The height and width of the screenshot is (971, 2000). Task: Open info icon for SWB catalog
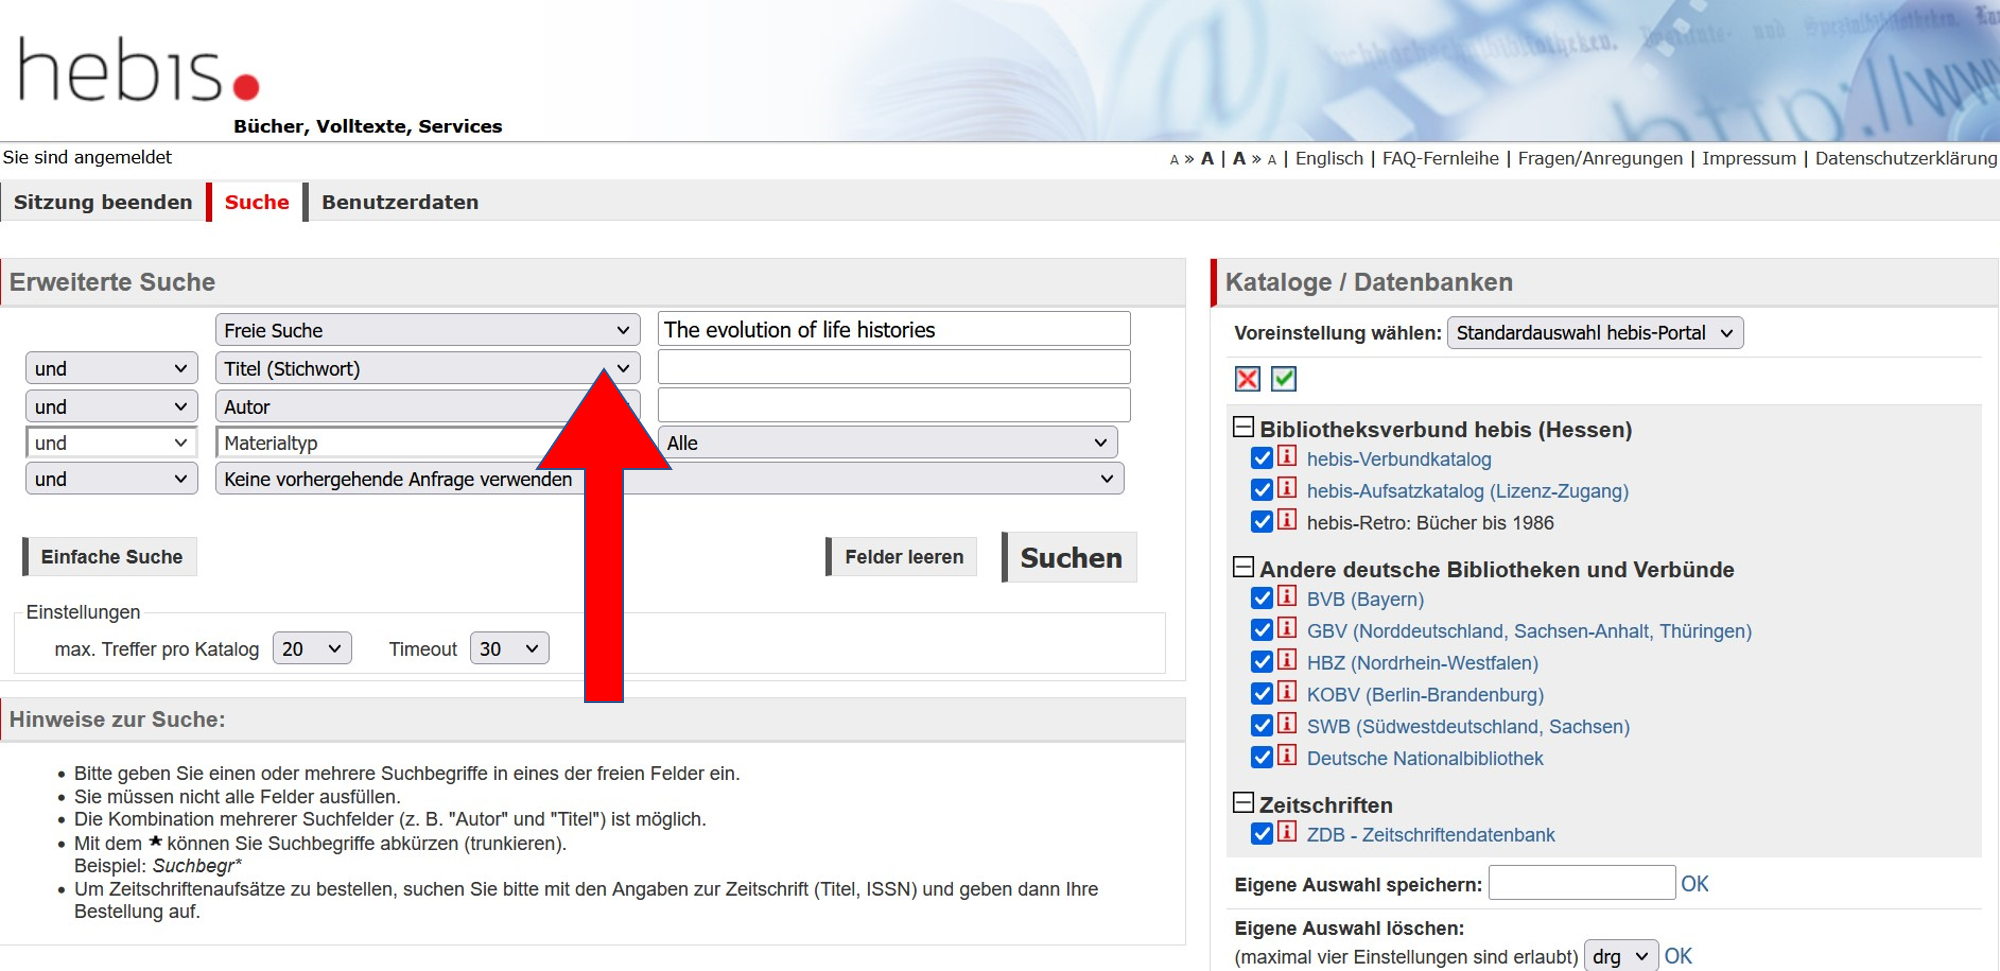coord(1287,725)
